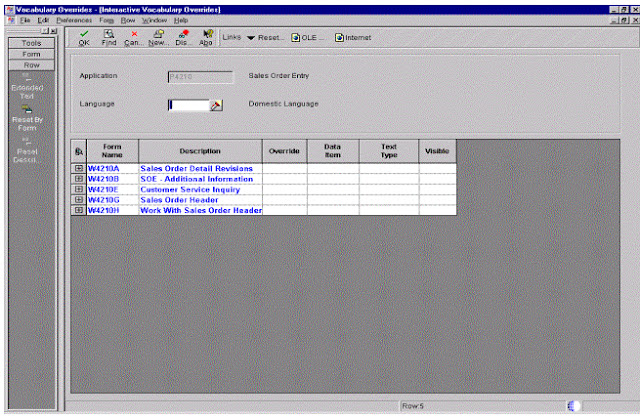Click the New toolbar icon
This screenshot has height=420, width=640.
[x=158, y=38]
